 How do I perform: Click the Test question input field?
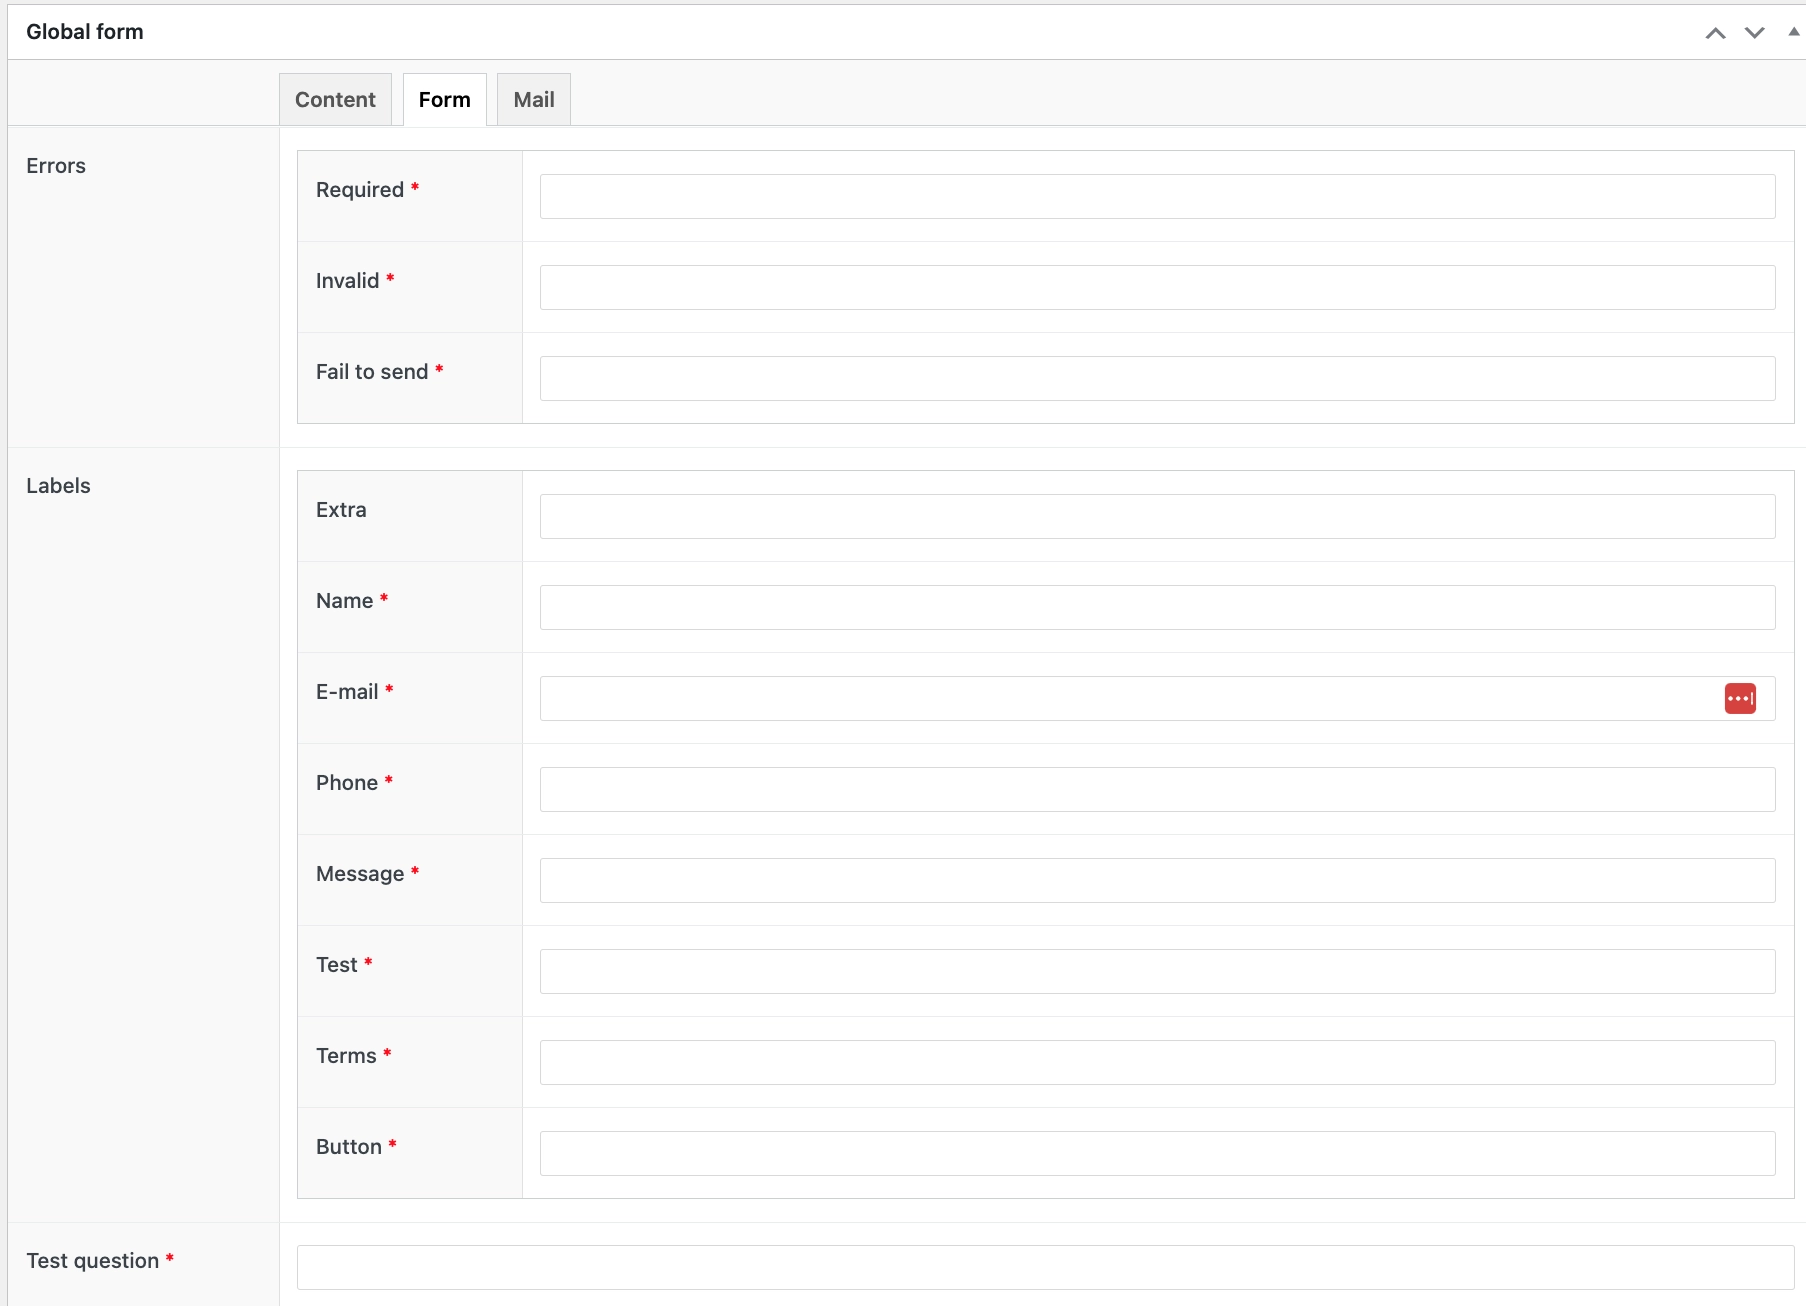click(x=1045, y=1268)
